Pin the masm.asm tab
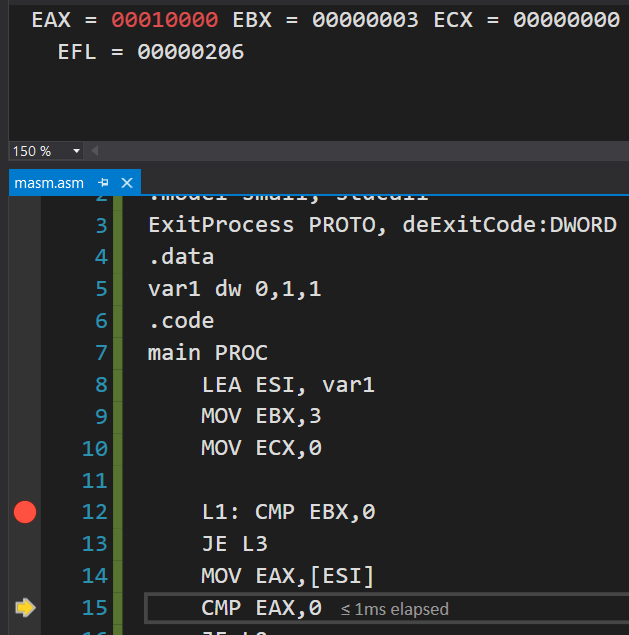This screenshot has width=629, height=635. pos(103,183)
